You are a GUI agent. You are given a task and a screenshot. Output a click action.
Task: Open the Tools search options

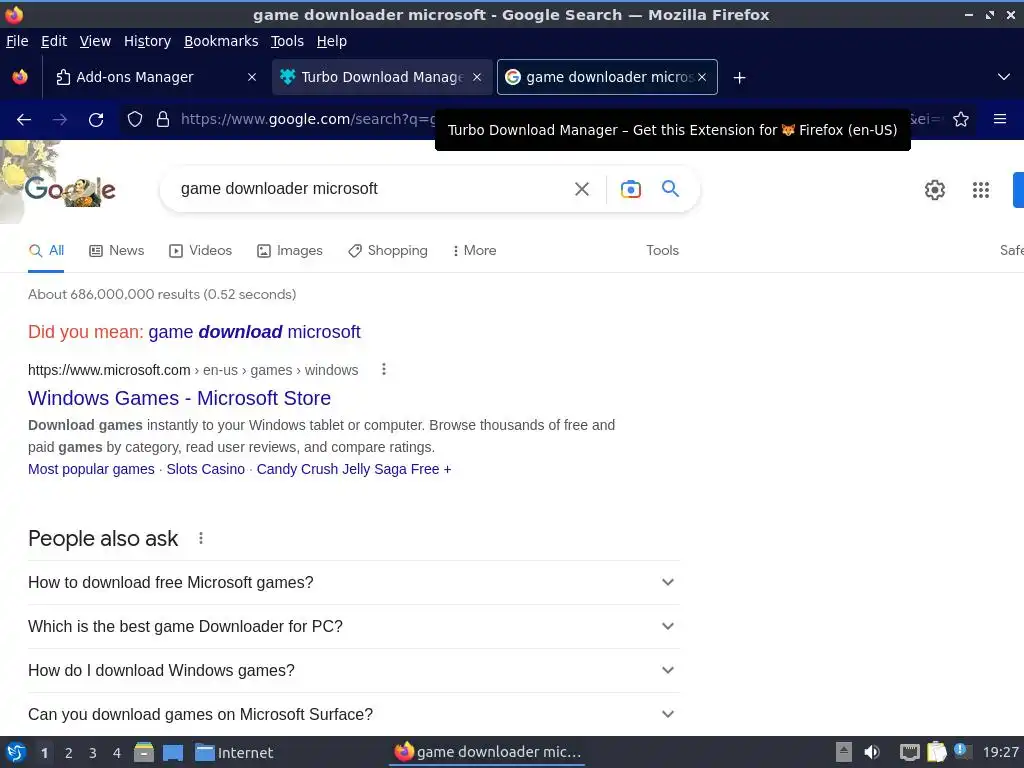[x=662, y=251]
